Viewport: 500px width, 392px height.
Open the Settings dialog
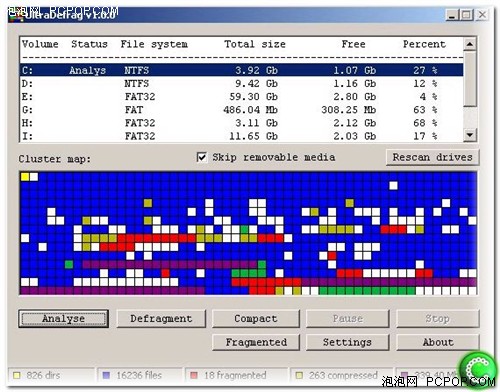coord(347,342)
